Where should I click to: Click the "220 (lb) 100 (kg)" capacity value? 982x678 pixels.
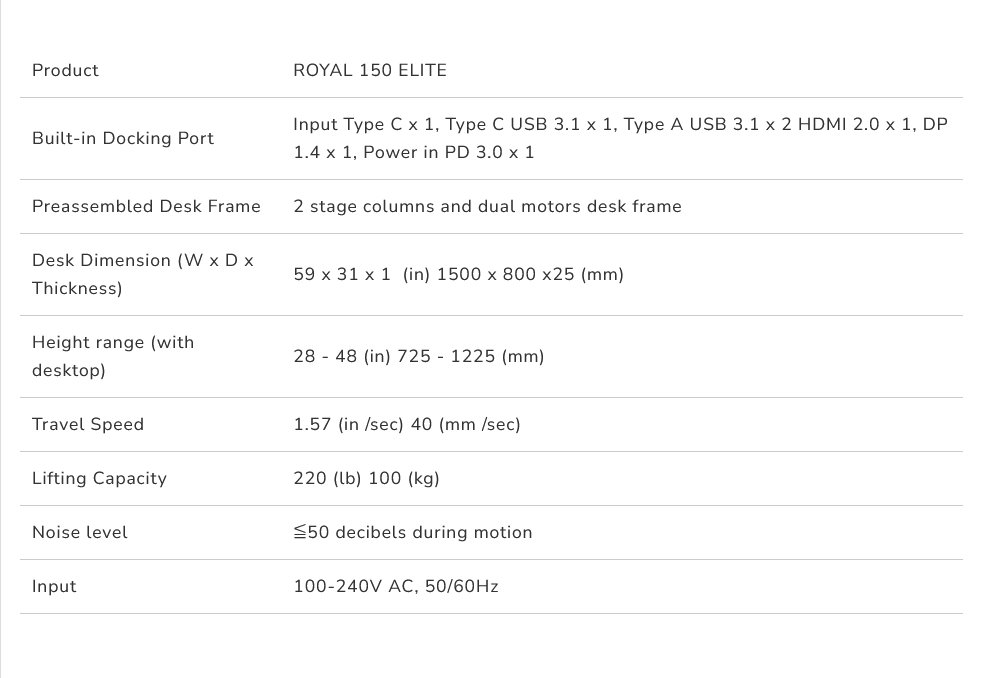[x=366, y=478]
